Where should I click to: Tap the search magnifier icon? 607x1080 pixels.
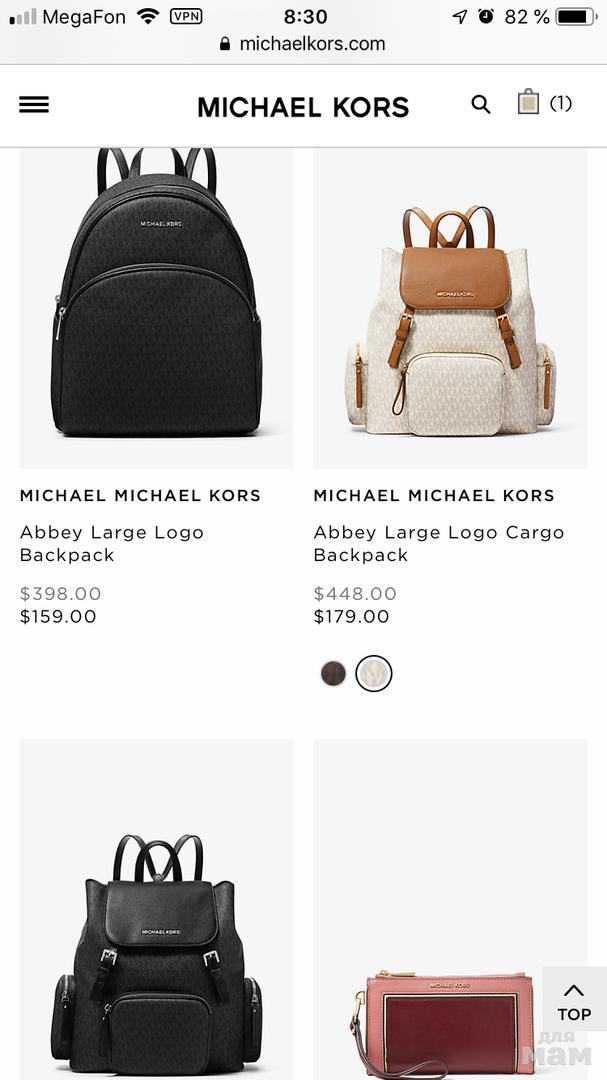pyautogui.click(x=481, y=104)
